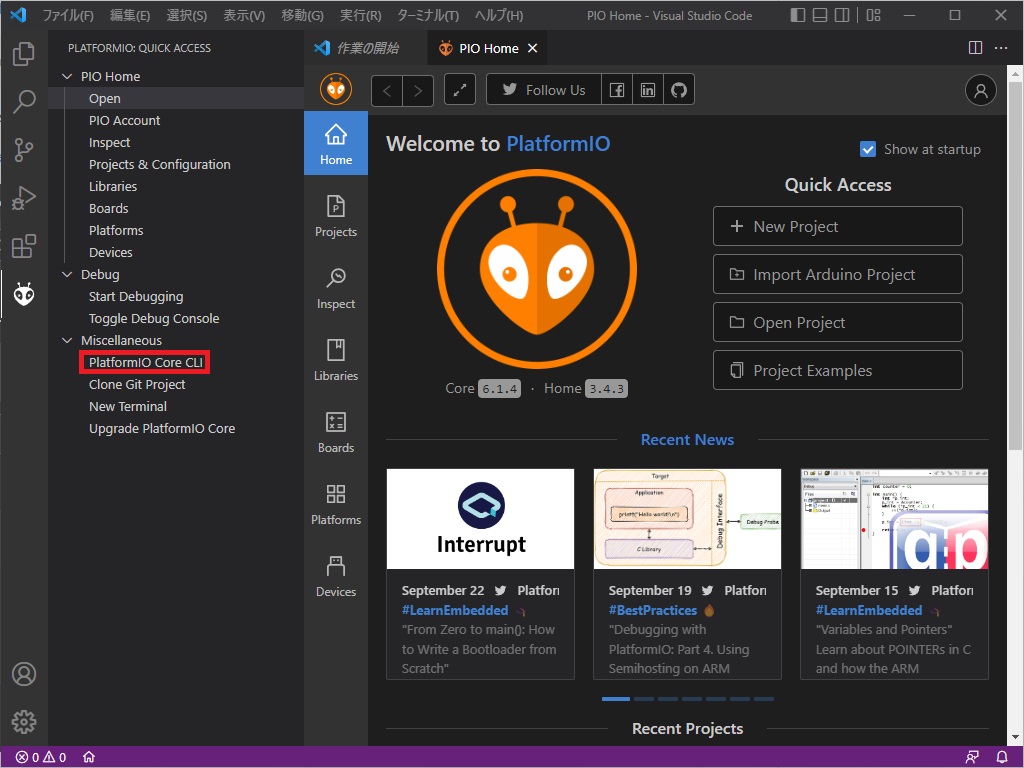Open Extensions view in activity bar
1024x768 pixels.
(24, 246)
